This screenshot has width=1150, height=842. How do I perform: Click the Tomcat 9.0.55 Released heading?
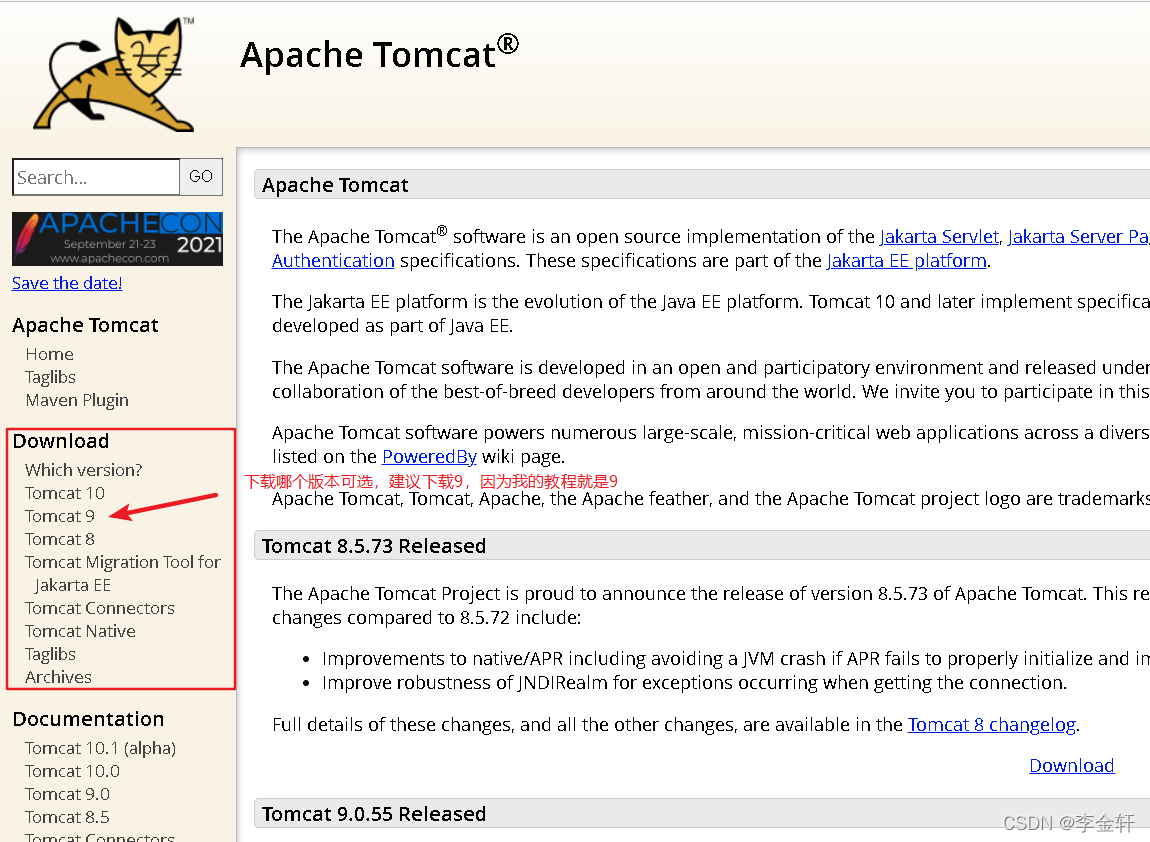tap(374, 814)
